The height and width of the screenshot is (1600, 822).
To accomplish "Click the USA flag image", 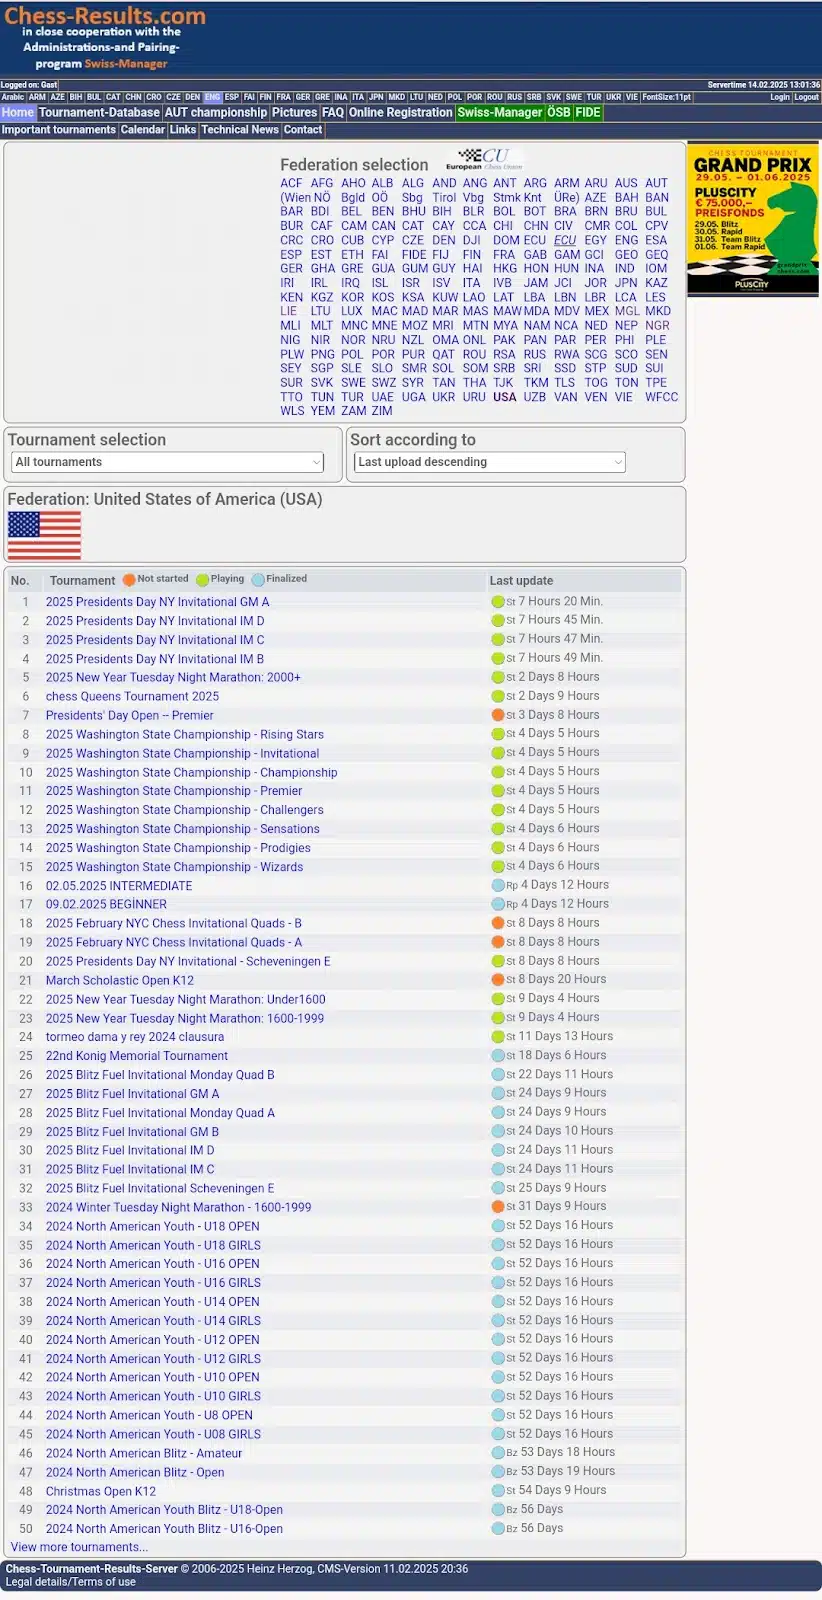I will click(x=44, y=535).
